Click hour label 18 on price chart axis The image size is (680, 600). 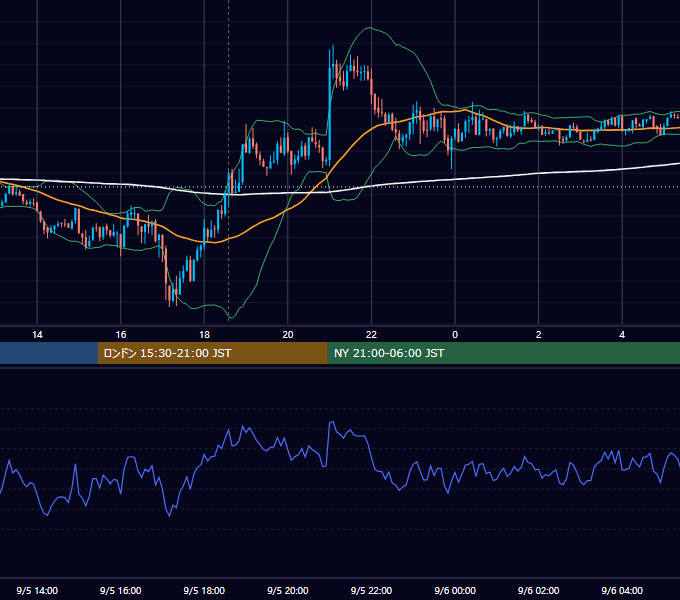pos(204,335)
